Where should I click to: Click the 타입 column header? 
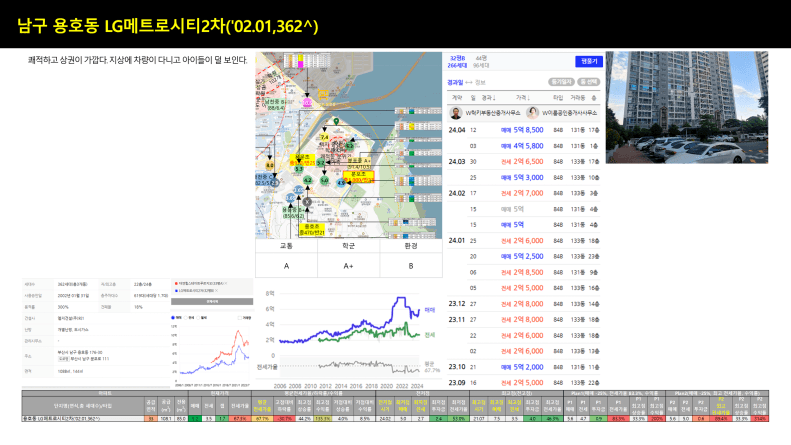(x=558, y=97)
